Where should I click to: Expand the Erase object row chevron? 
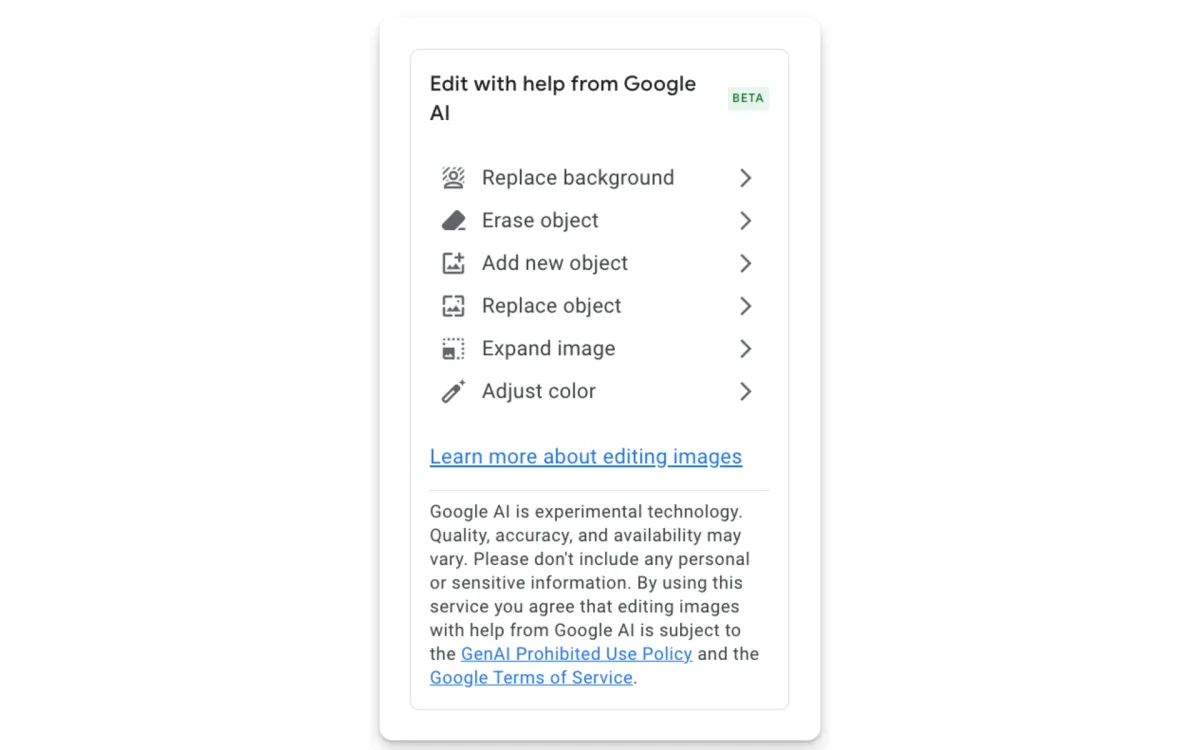pos(745,220)
